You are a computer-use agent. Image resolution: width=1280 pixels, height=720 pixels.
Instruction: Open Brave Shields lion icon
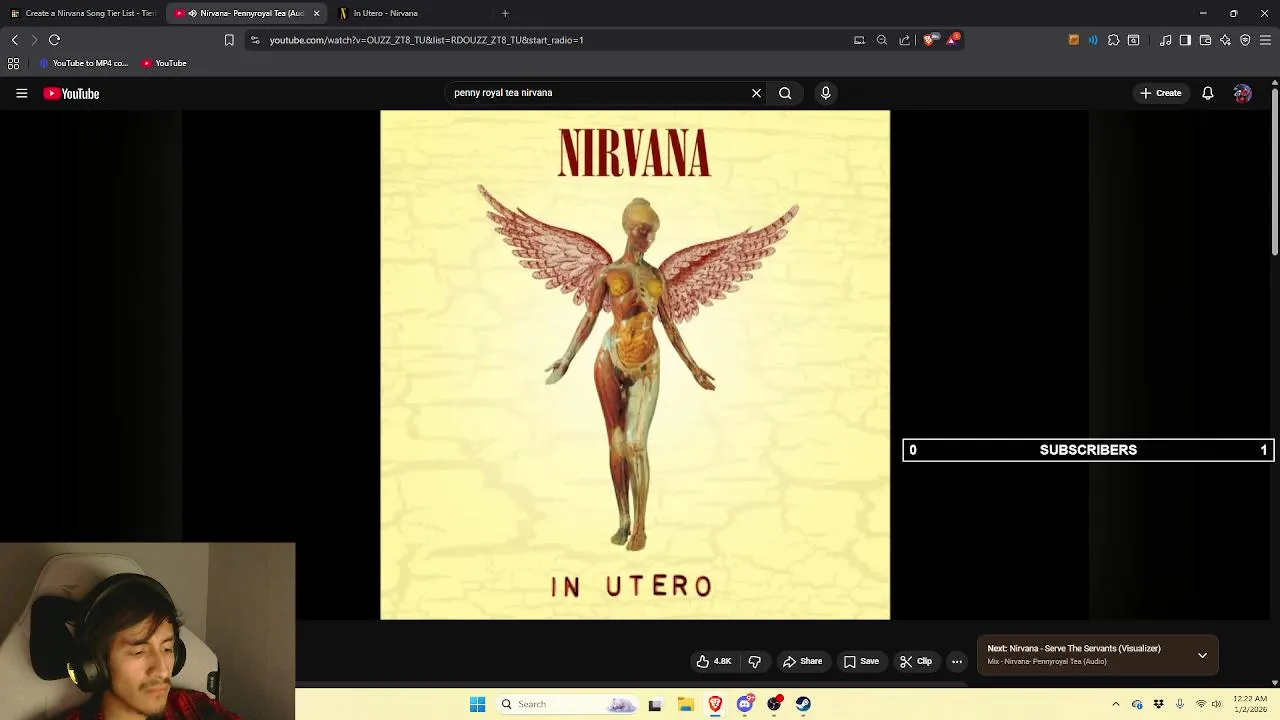tap(930, 40)
